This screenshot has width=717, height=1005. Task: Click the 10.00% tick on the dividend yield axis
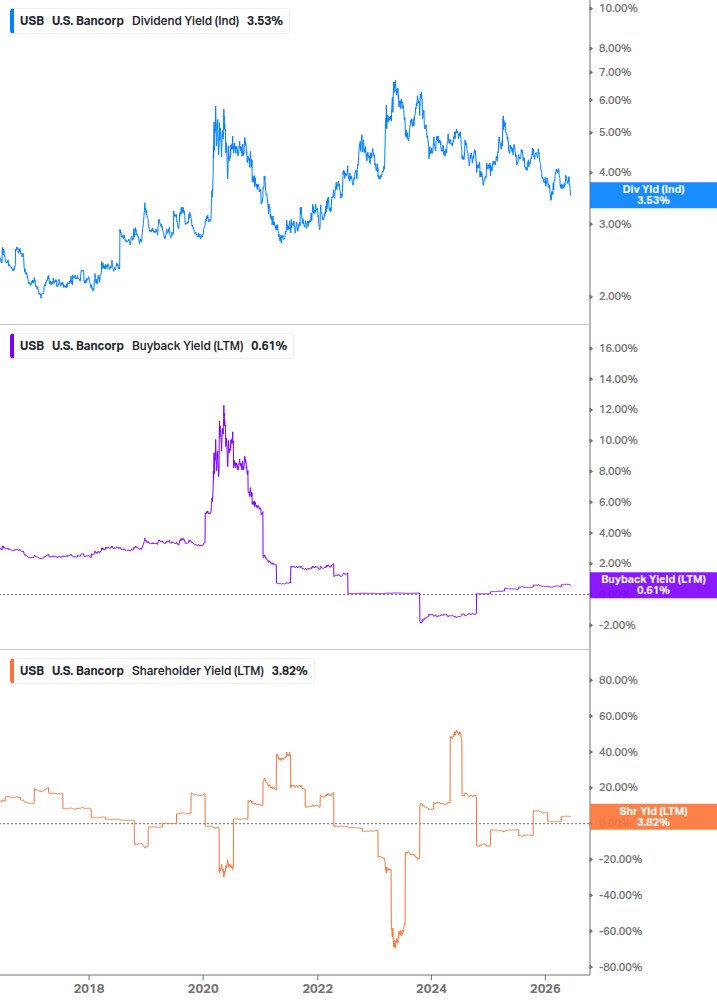[x=618, y=8]
